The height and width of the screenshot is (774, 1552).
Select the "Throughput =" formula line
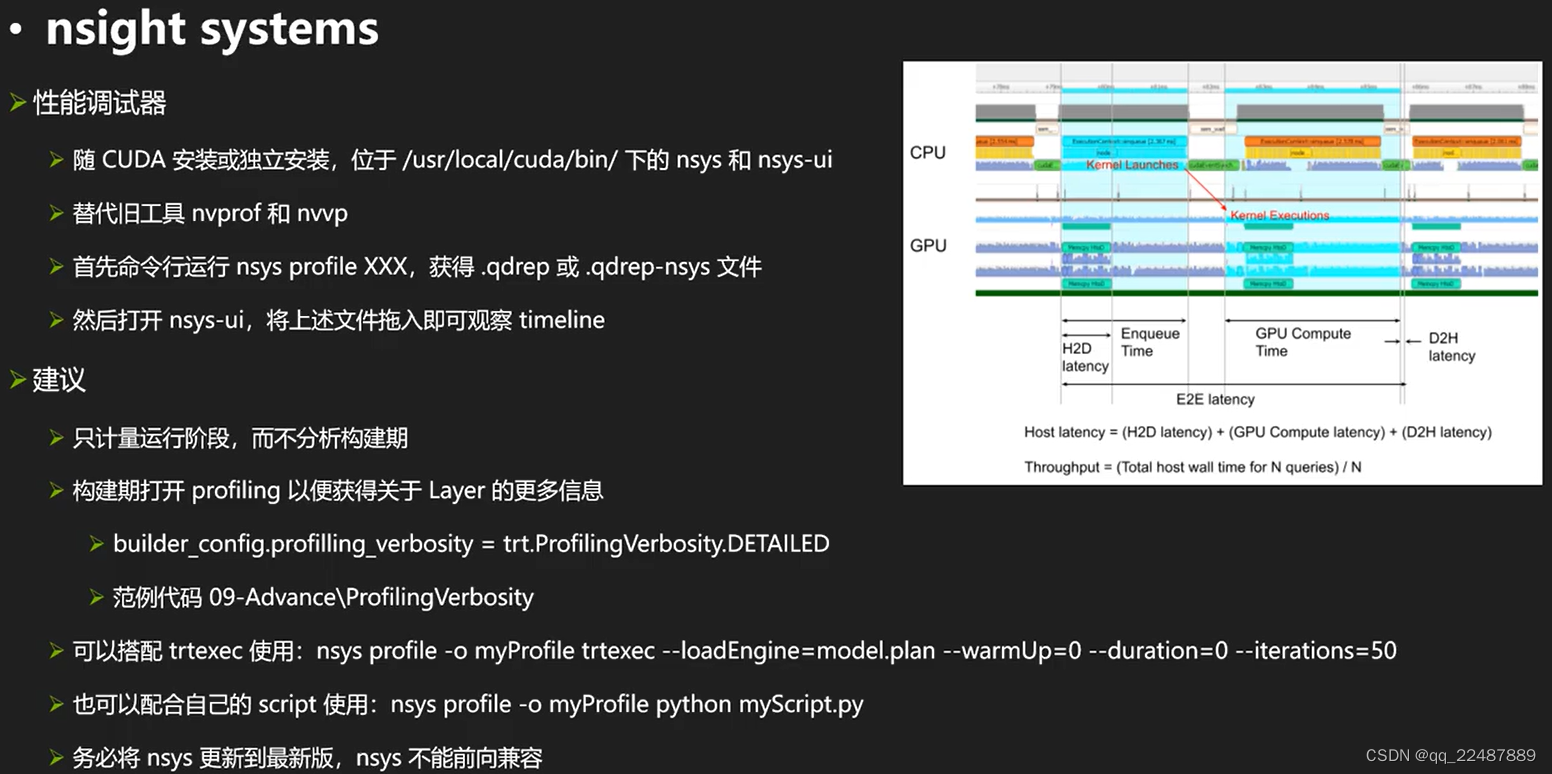coord(1192,467)
